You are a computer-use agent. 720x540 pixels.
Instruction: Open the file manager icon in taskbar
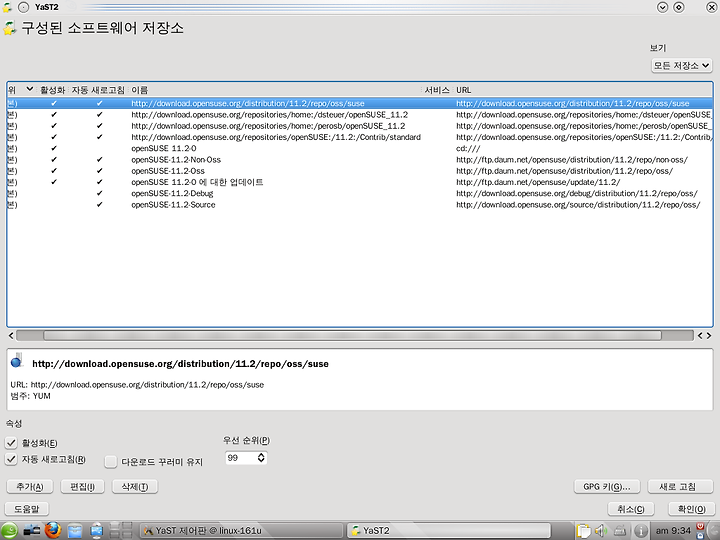coord(75,531)
